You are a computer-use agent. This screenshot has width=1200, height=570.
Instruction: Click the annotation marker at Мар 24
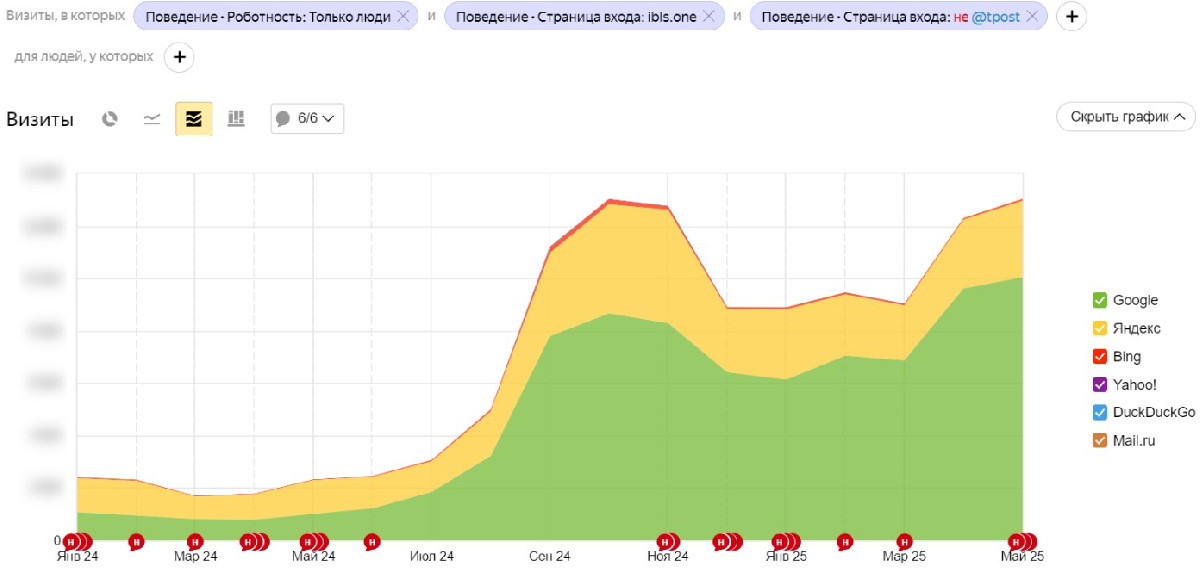point(195,541)
